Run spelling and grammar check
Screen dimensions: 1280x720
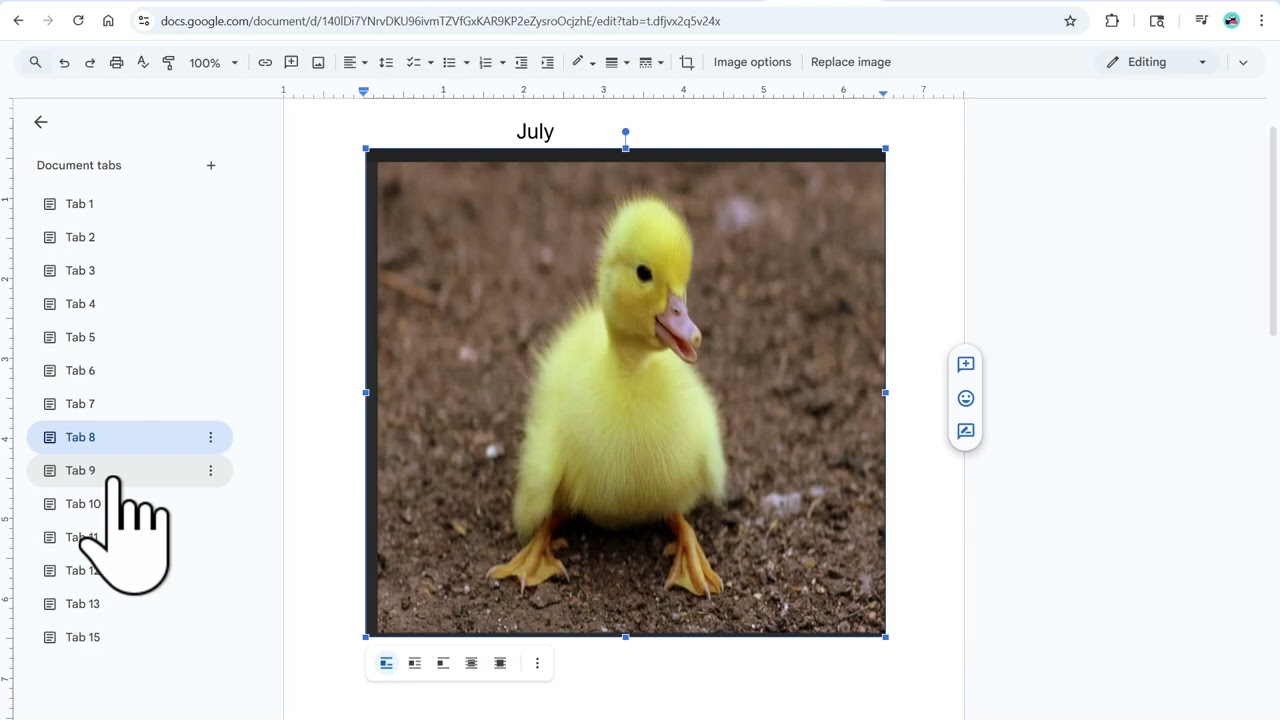tap(142, 62)
